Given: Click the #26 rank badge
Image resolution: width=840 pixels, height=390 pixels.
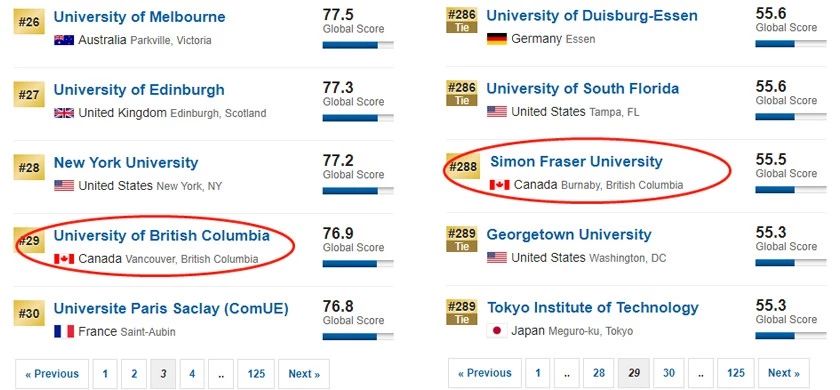Looking at the screenshot, I should [29, 24].
